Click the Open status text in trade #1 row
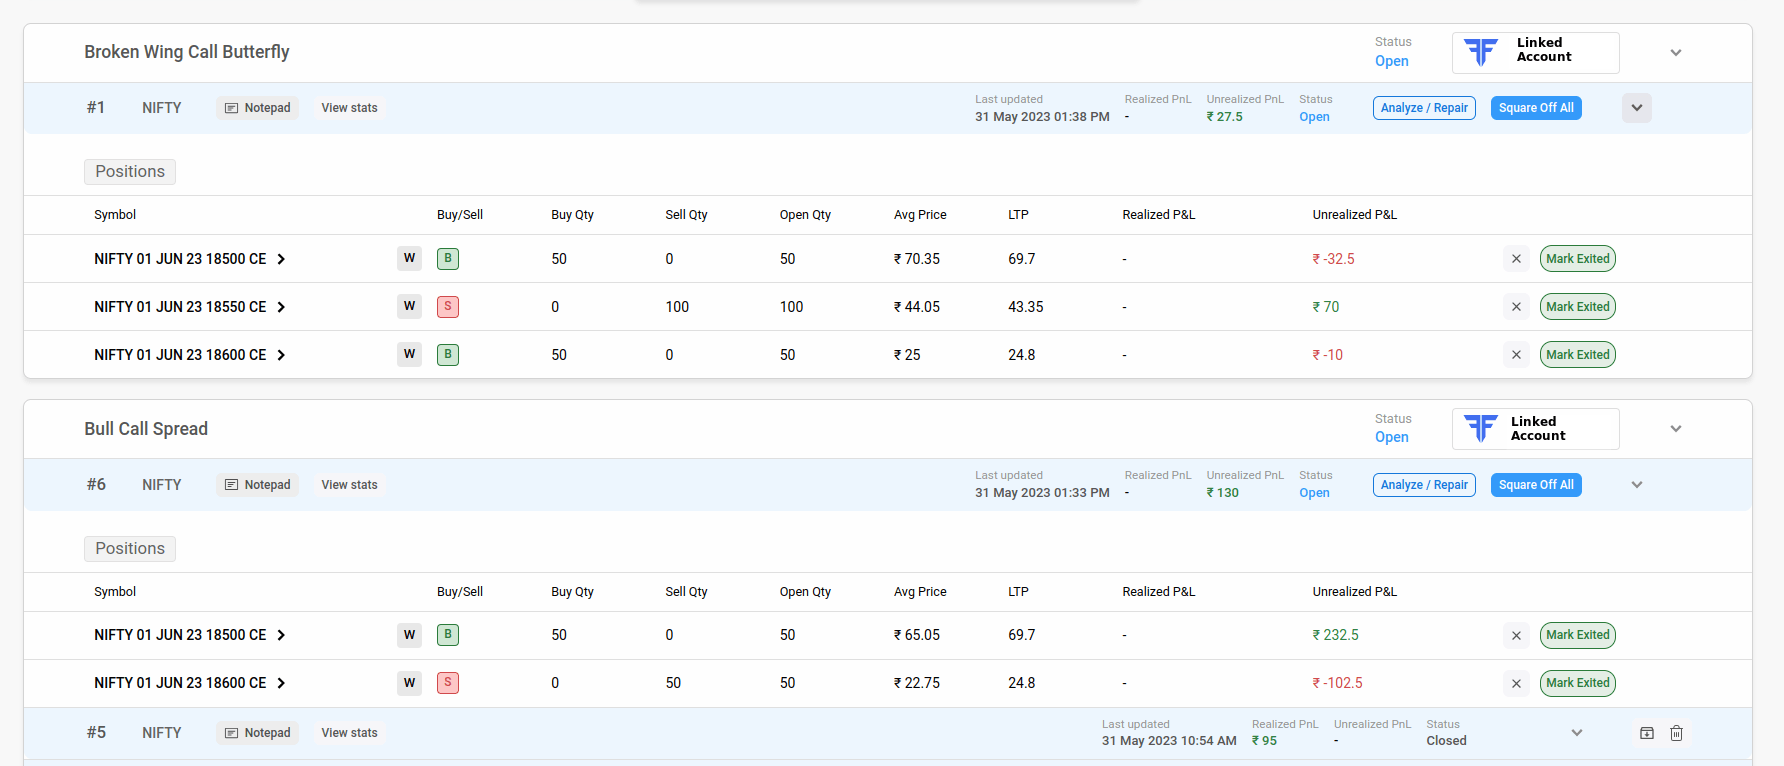The height and width of the screenshot is (766, 1784). (x=1314, y=117)
